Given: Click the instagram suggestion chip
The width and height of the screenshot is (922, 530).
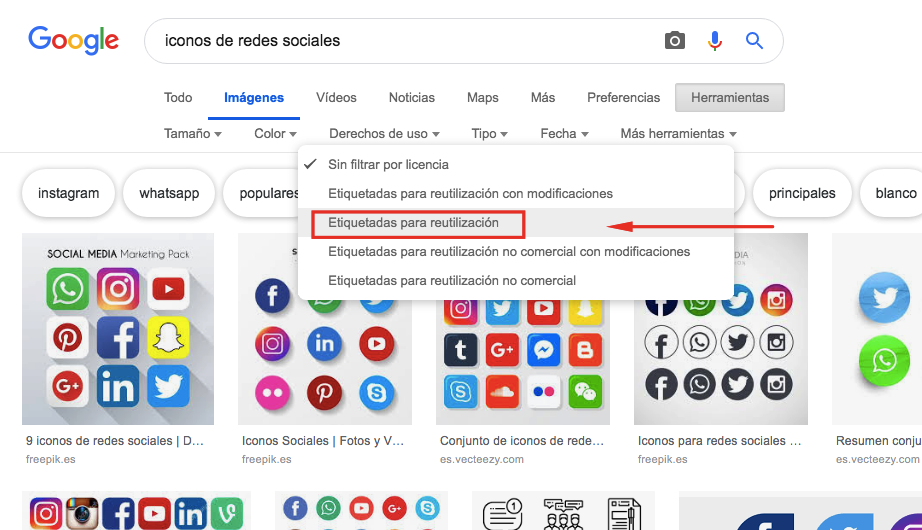Looking at the screenshot, I should (x=68, y=193).
